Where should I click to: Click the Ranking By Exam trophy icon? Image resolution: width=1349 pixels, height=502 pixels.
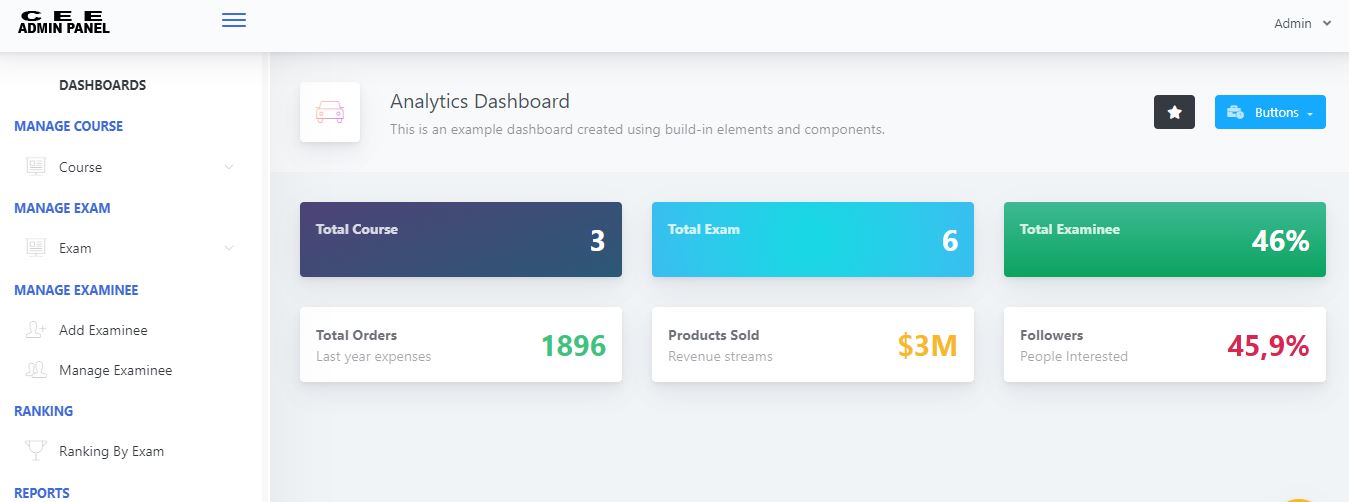36,451
